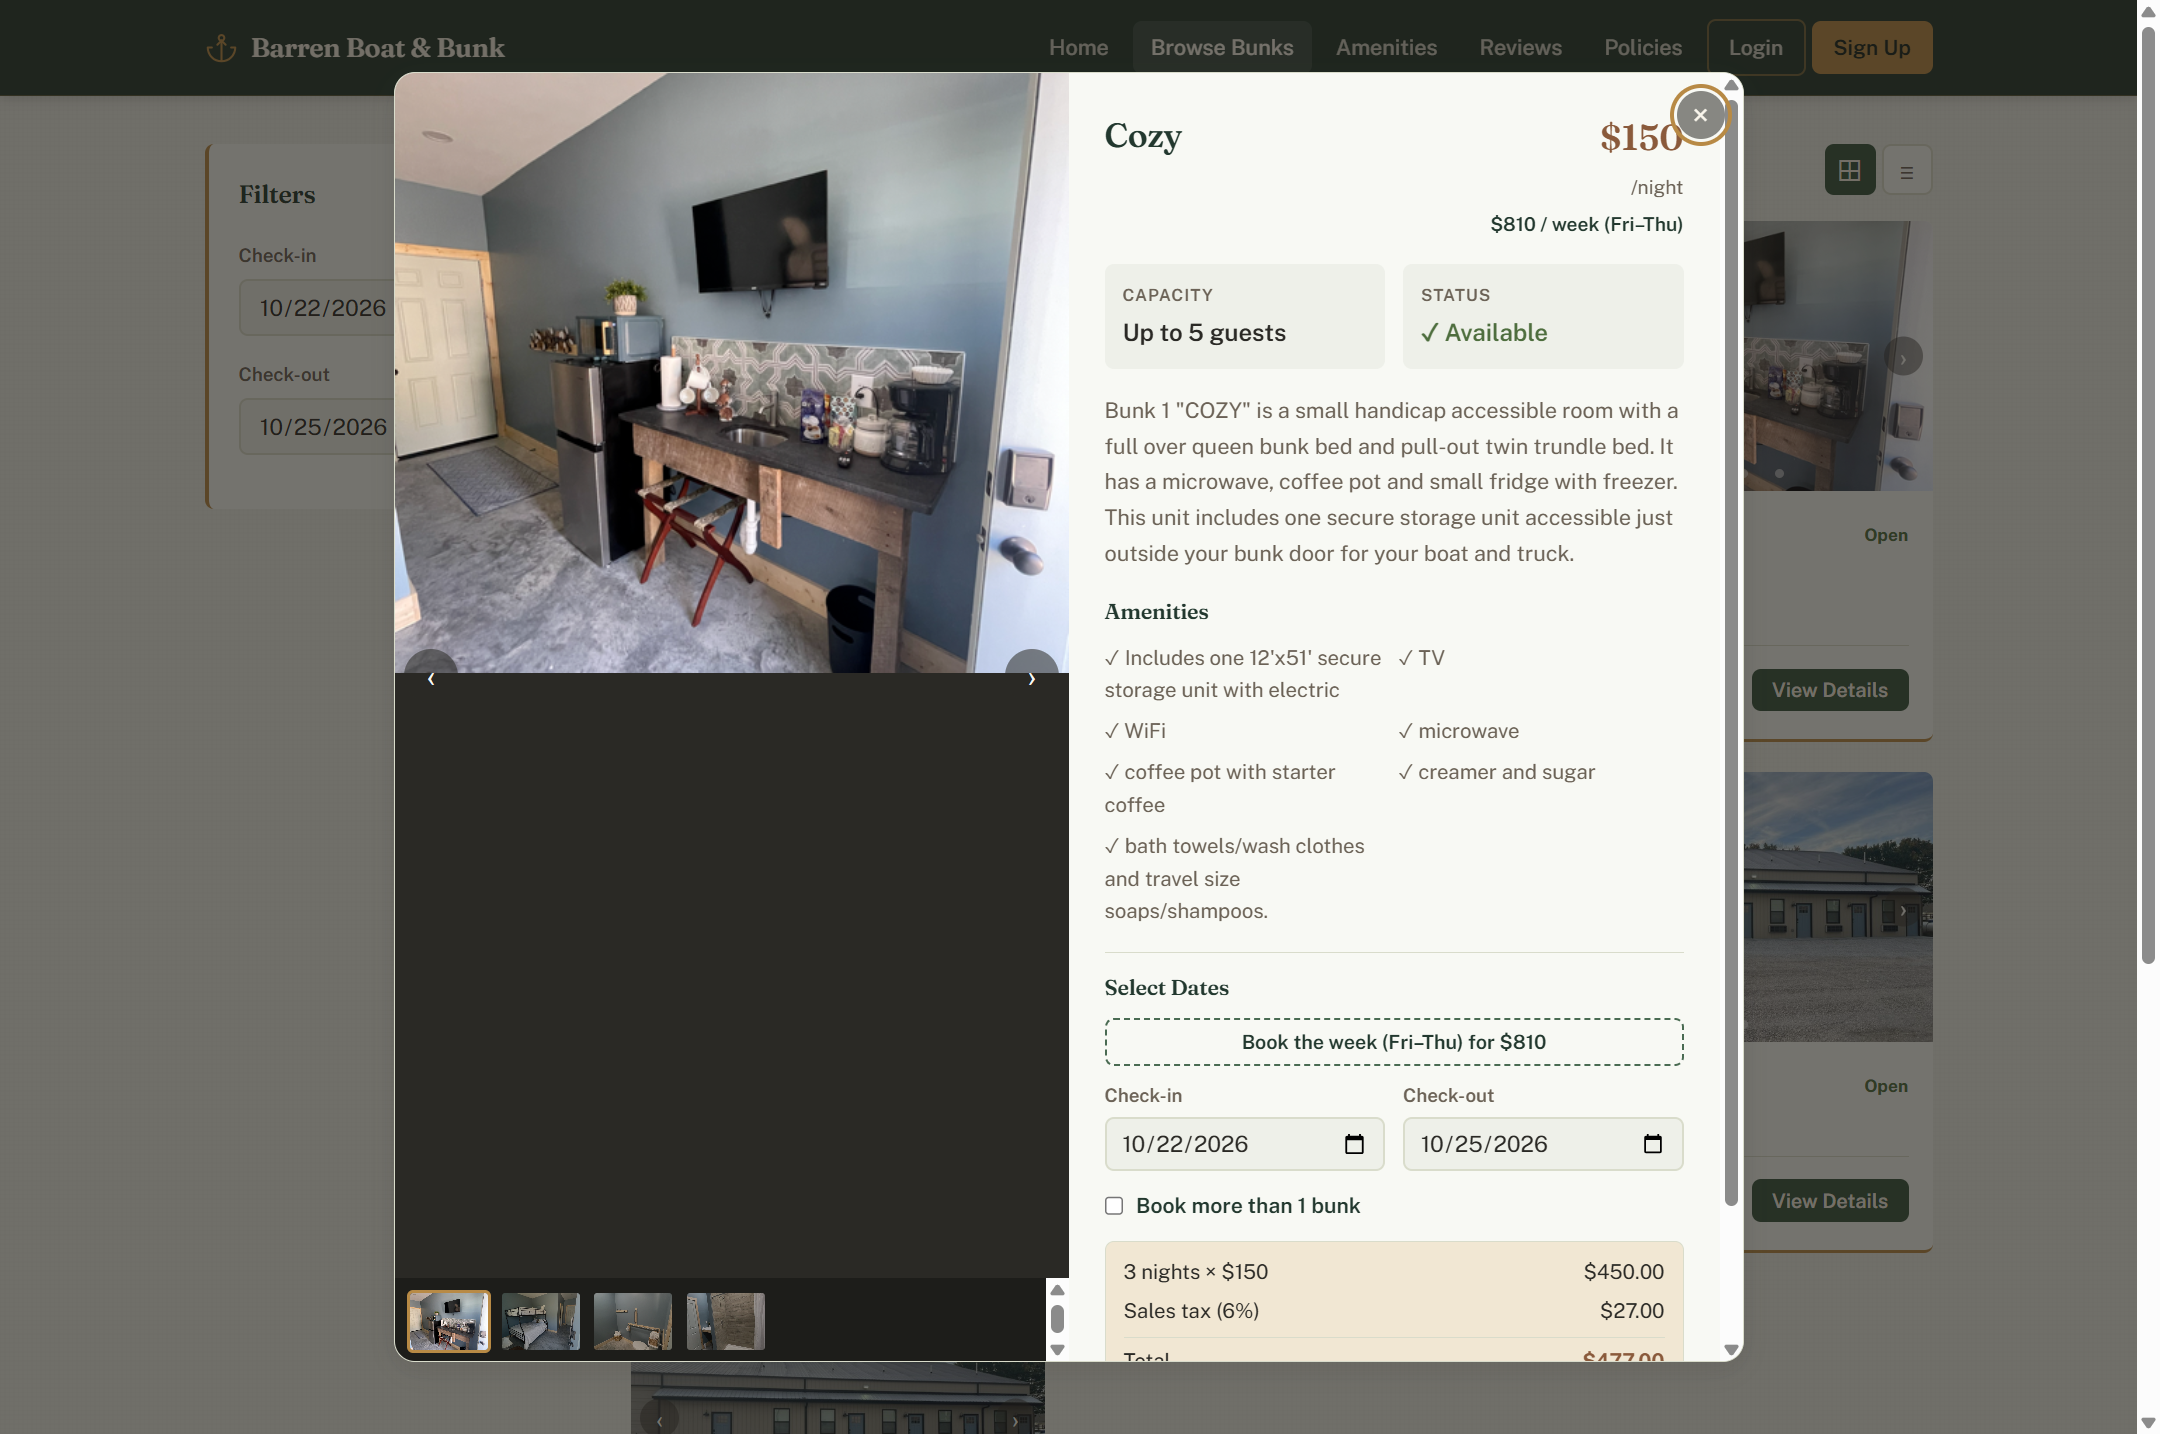Image resolution: width=2160 pixels, height=1434 pixels.
Task: Go to next photo on bottom bunk card
Action: tap(1015, 1420)
